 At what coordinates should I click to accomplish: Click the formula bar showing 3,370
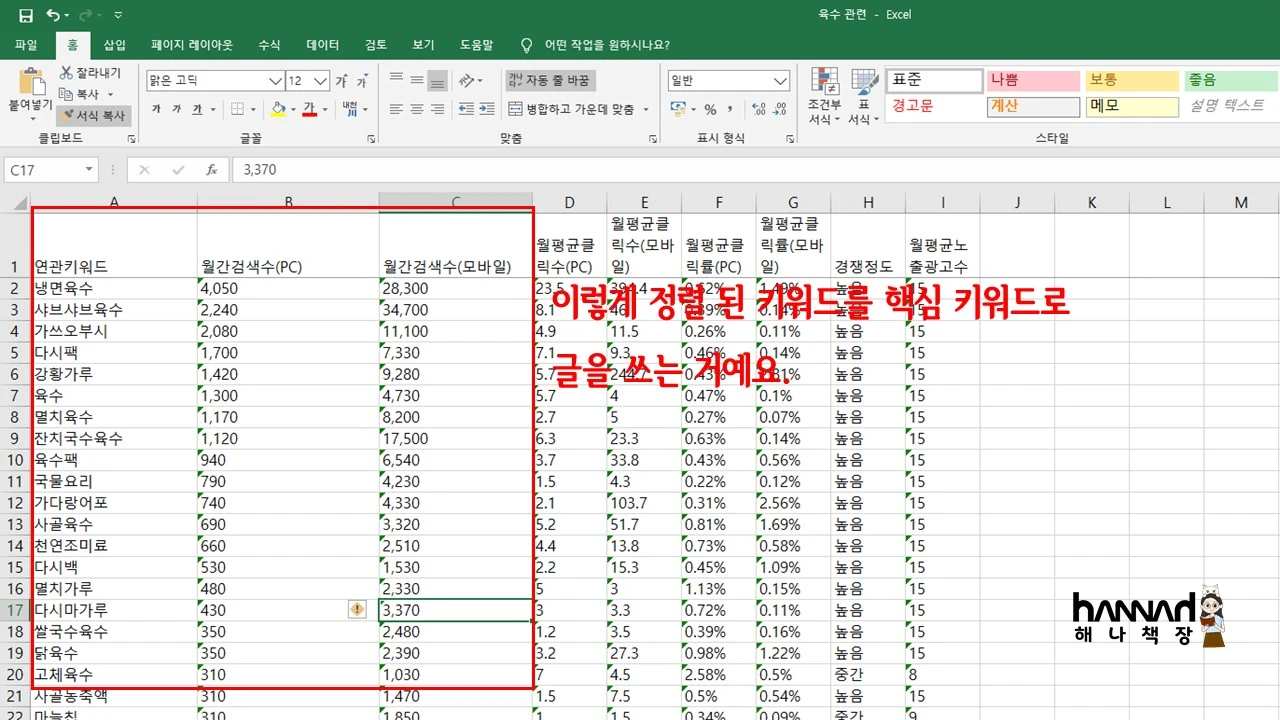pyautogui.click(x=755, y=170)
